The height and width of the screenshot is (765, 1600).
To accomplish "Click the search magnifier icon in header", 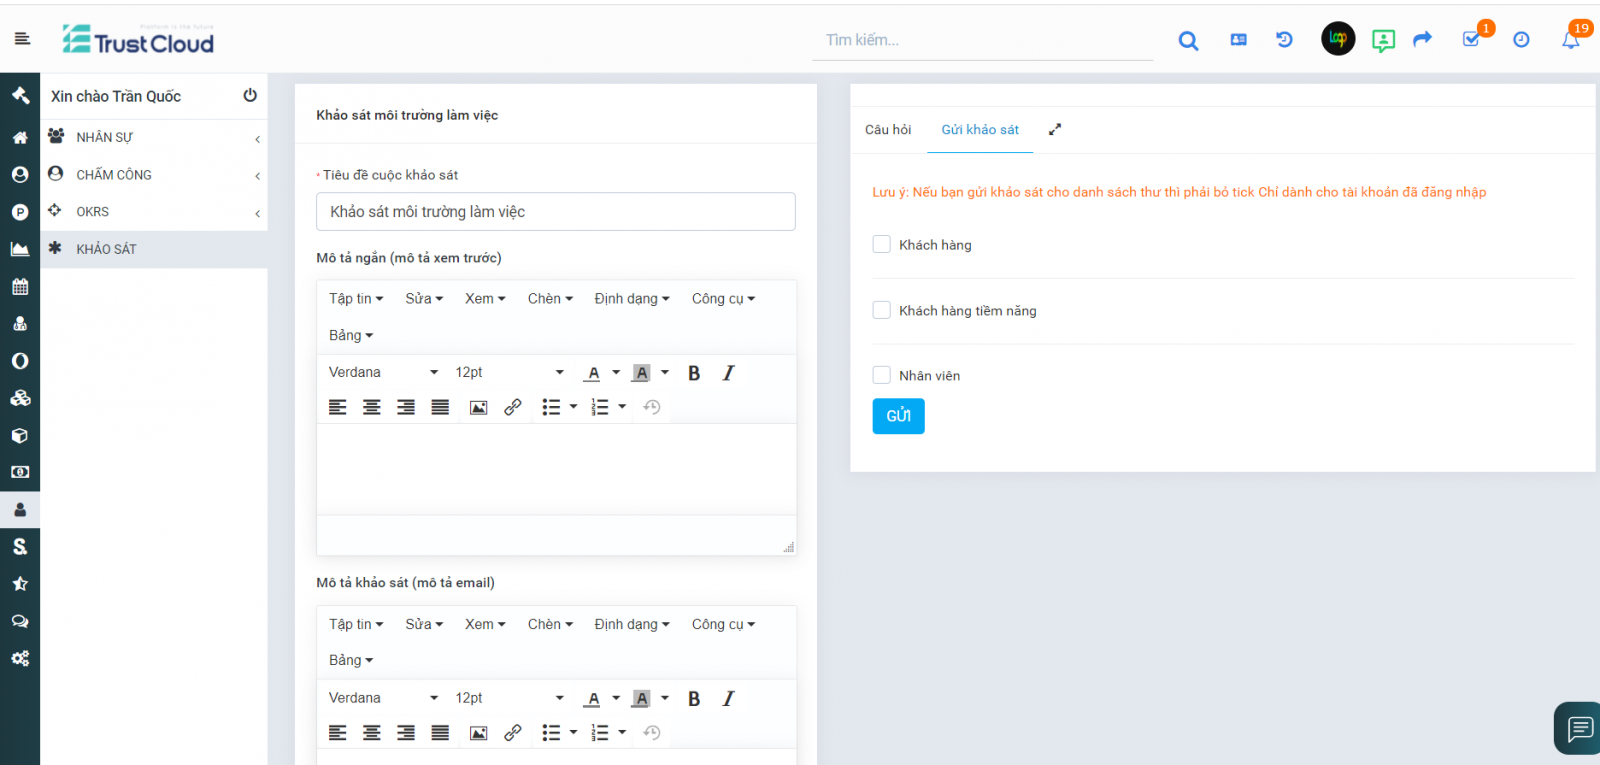I will pos(1188,41).
